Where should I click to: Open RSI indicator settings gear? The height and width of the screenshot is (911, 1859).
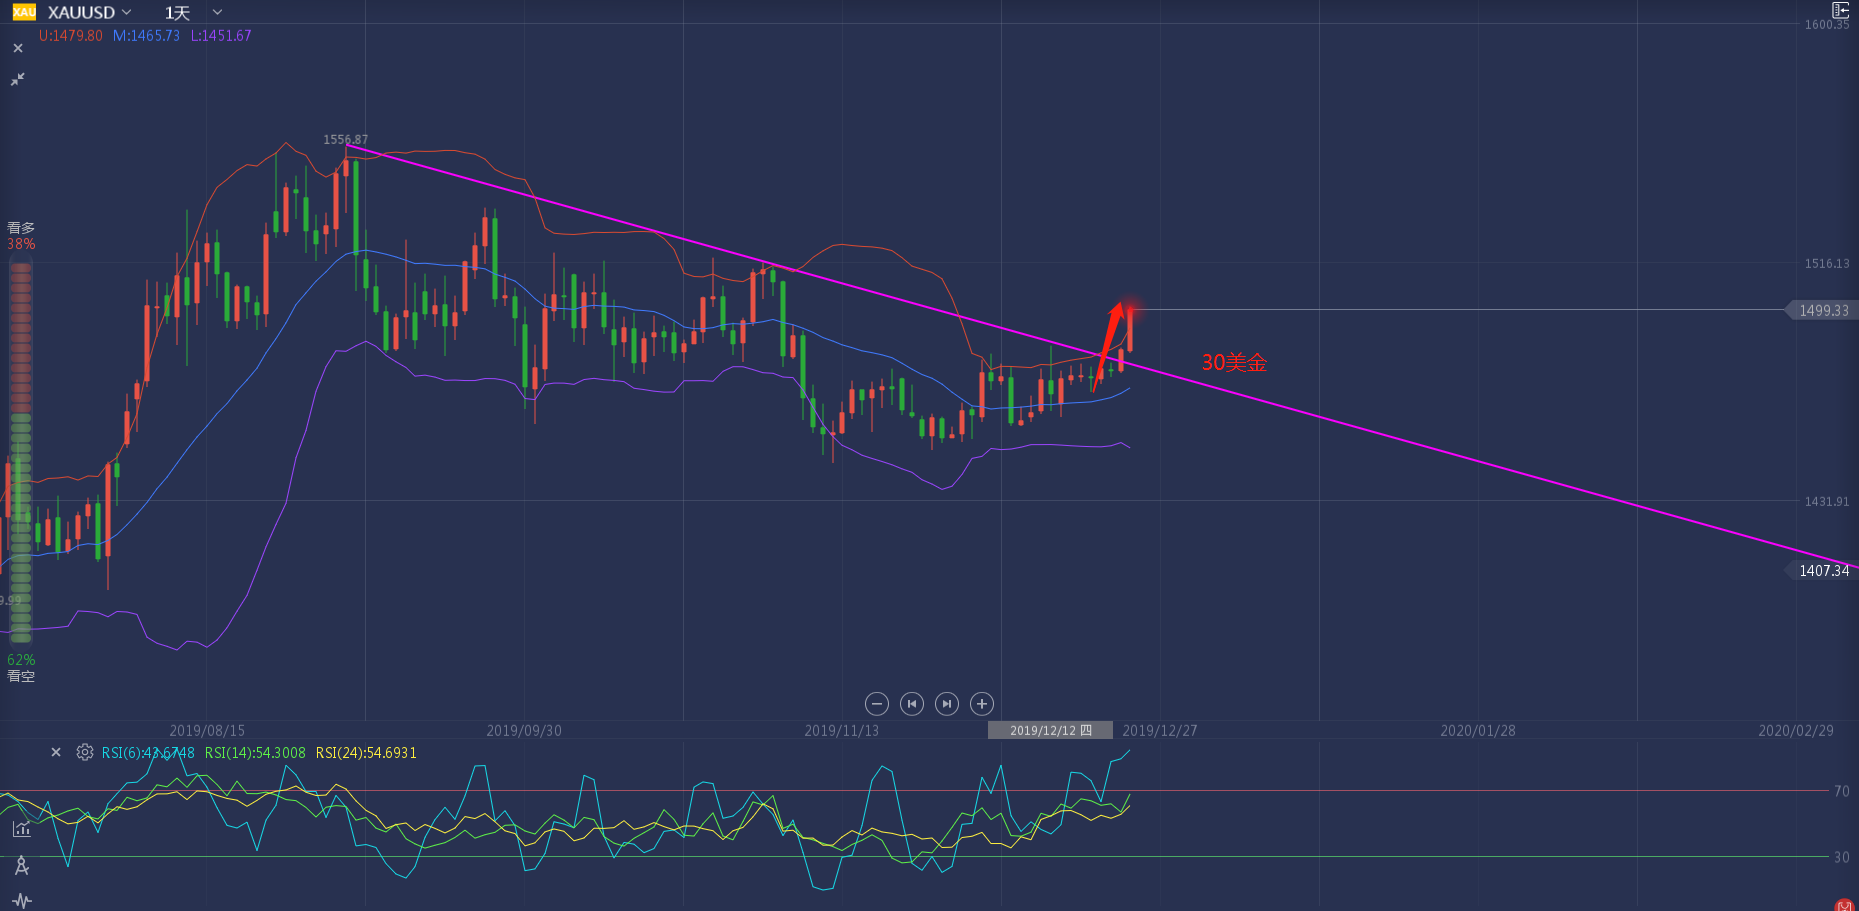pos(85,752)
